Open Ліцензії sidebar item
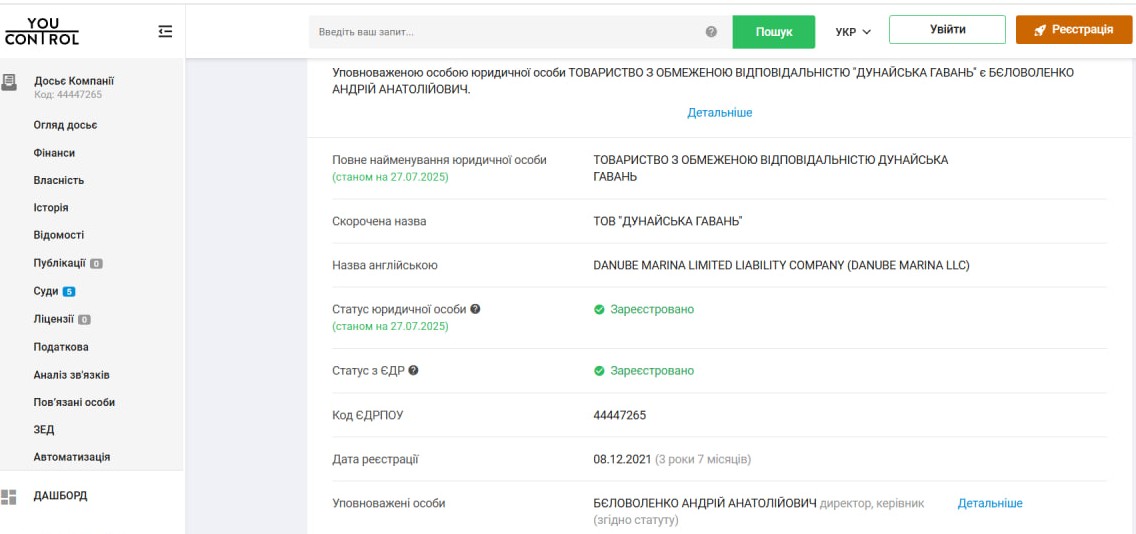This screenshot has width=1136, height=534. tap(54, 319)
